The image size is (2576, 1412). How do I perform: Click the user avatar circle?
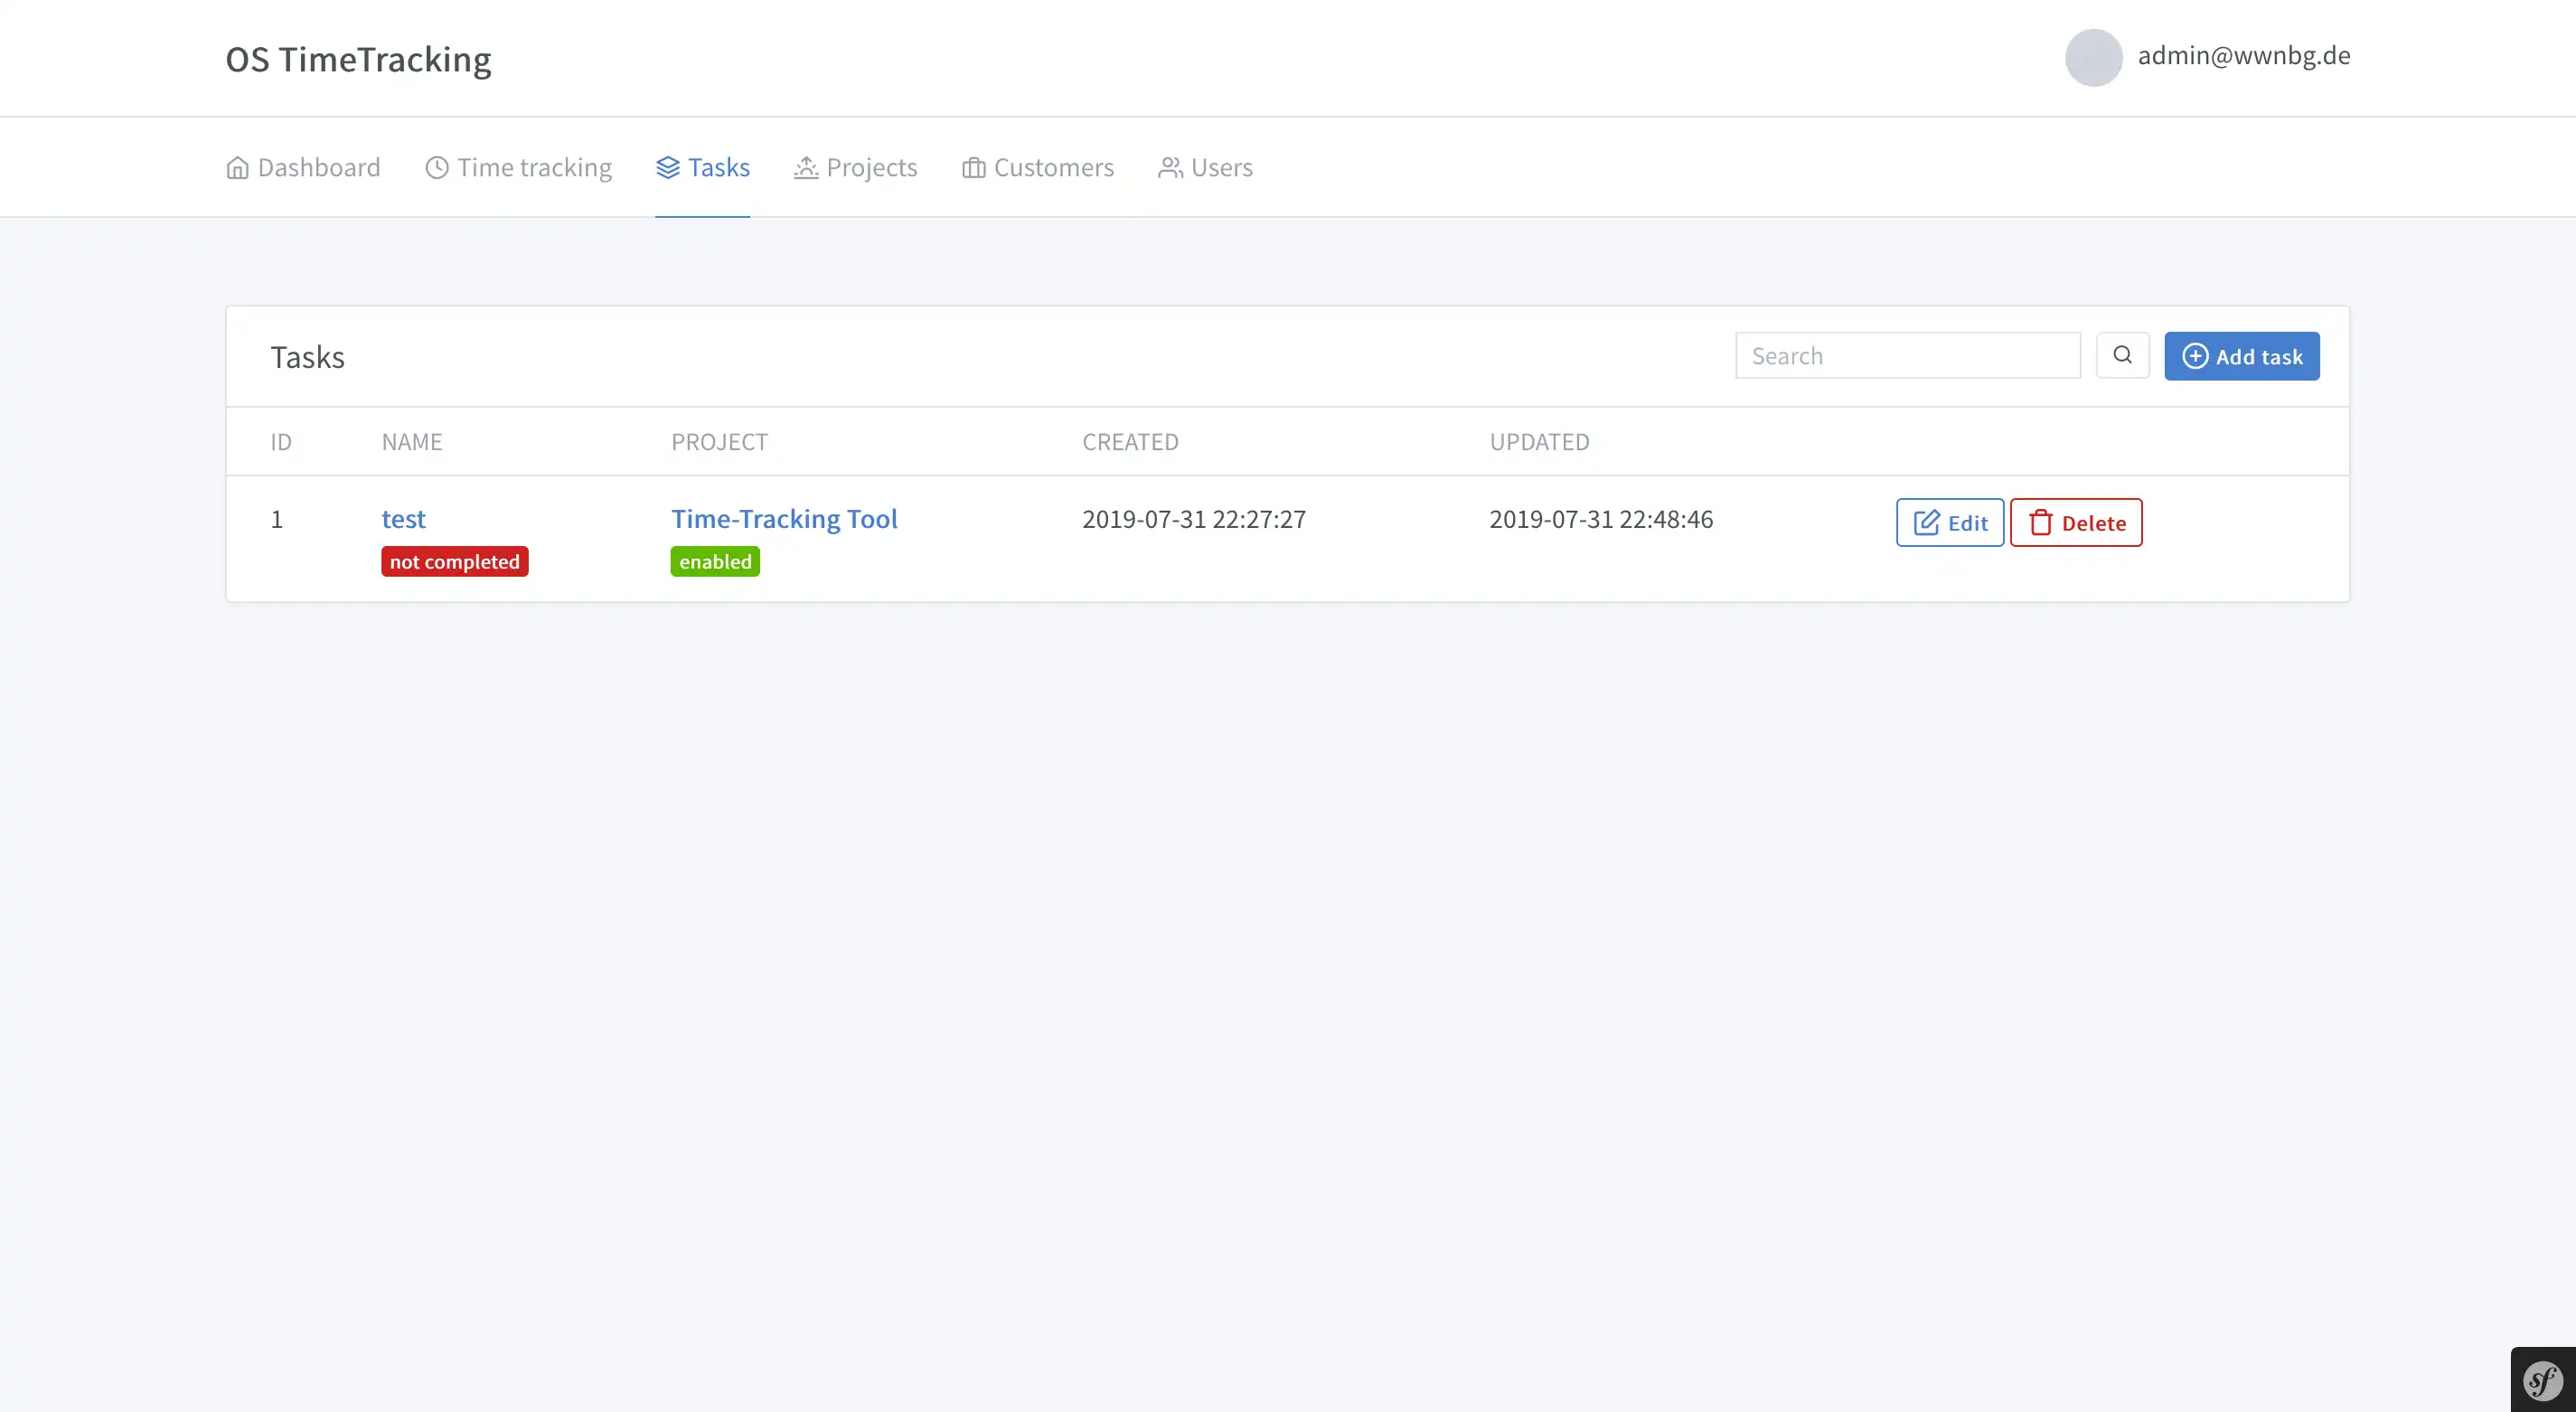pos(2093,57)
